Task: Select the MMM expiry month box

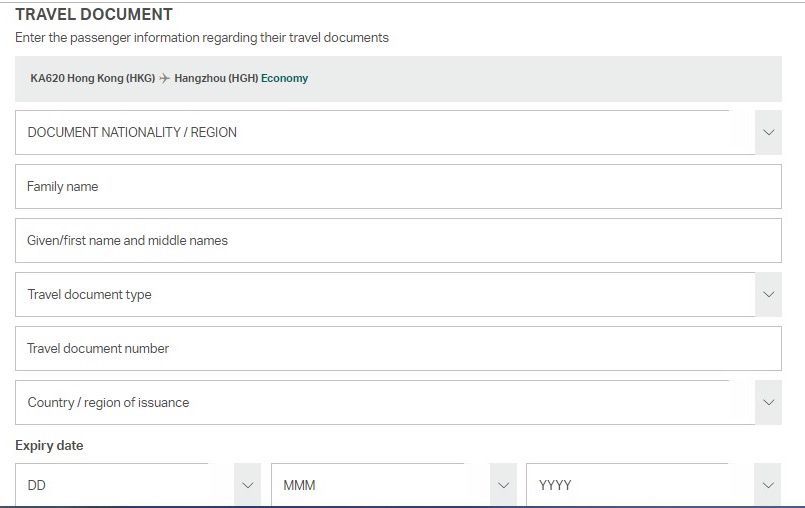Action: pos(394,485)
